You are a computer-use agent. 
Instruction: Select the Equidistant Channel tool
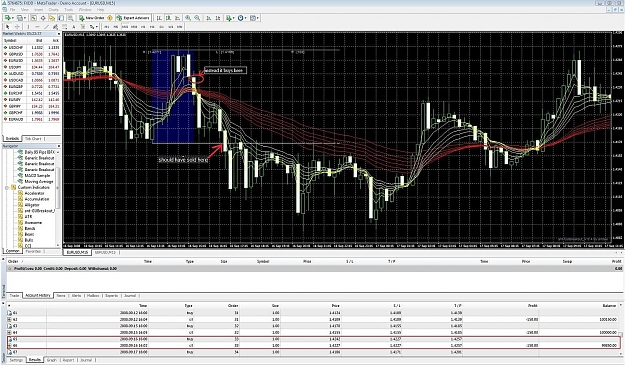(55, 27)
